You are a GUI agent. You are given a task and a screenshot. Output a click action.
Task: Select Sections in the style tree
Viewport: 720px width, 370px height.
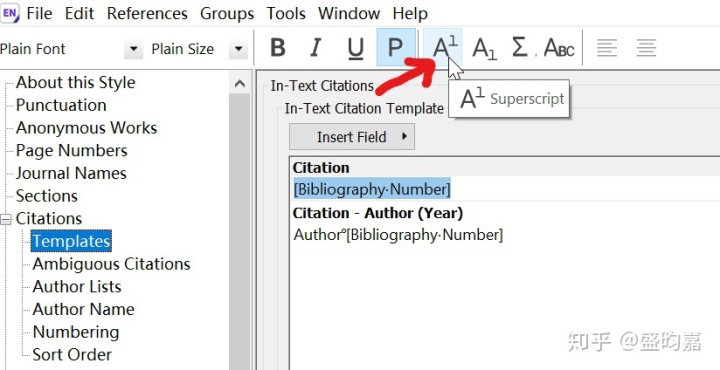click(x=46, y=196)
